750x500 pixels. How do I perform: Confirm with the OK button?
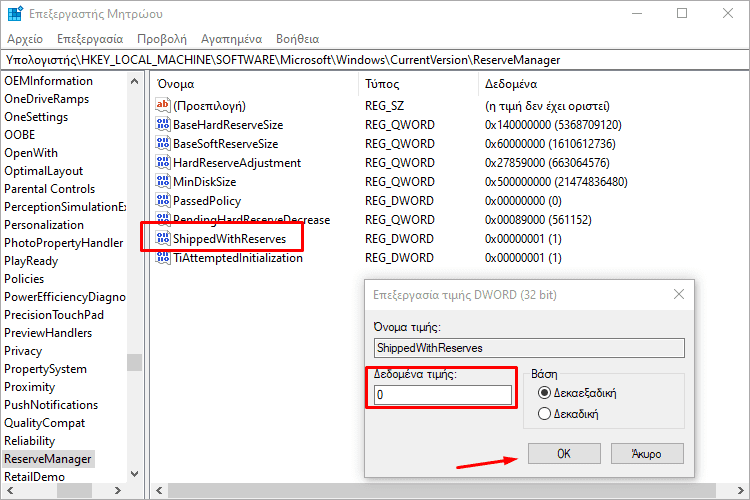click(564, 453)
